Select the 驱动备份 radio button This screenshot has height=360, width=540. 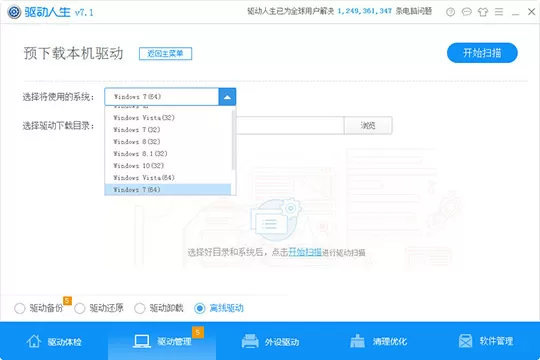click(20, 308)
